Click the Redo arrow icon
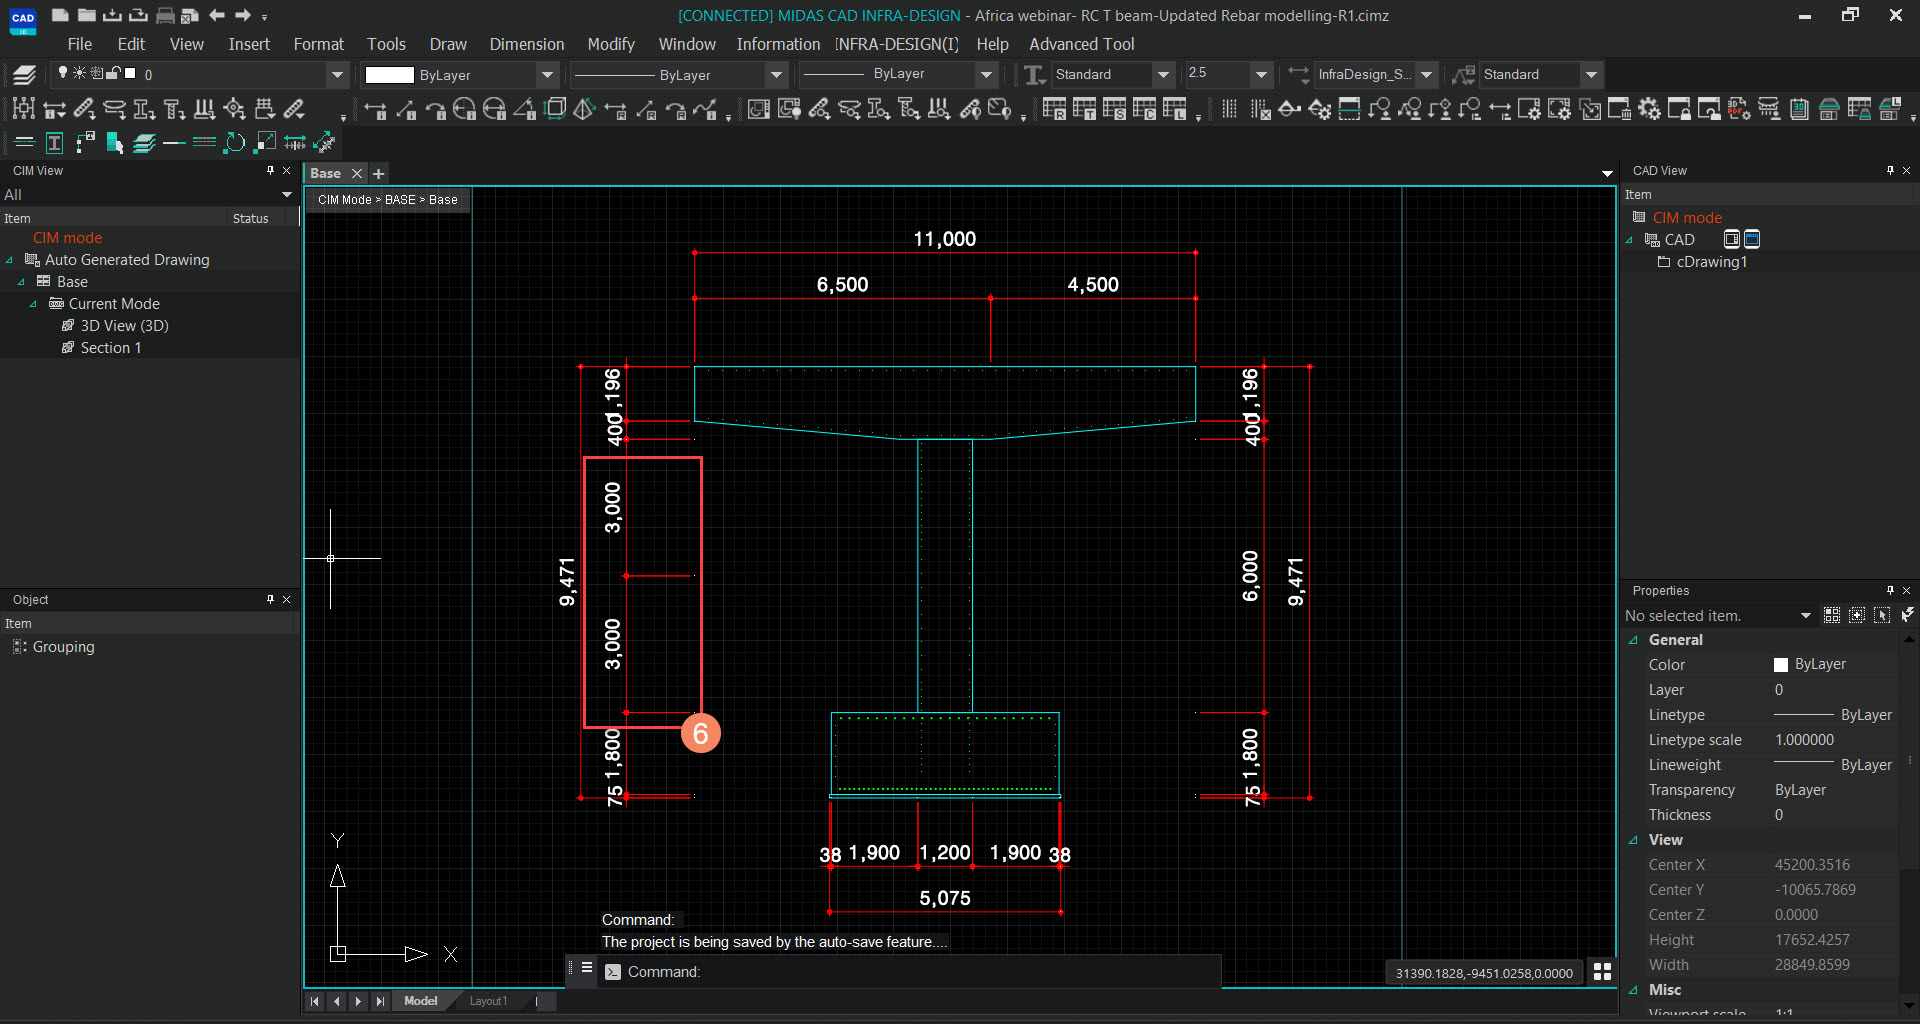 tap(243, 15)
